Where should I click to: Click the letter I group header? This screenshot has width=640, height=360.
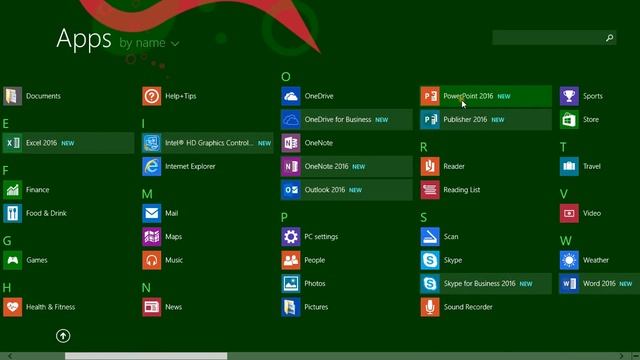pyautogui.click(x=143, y=124)
